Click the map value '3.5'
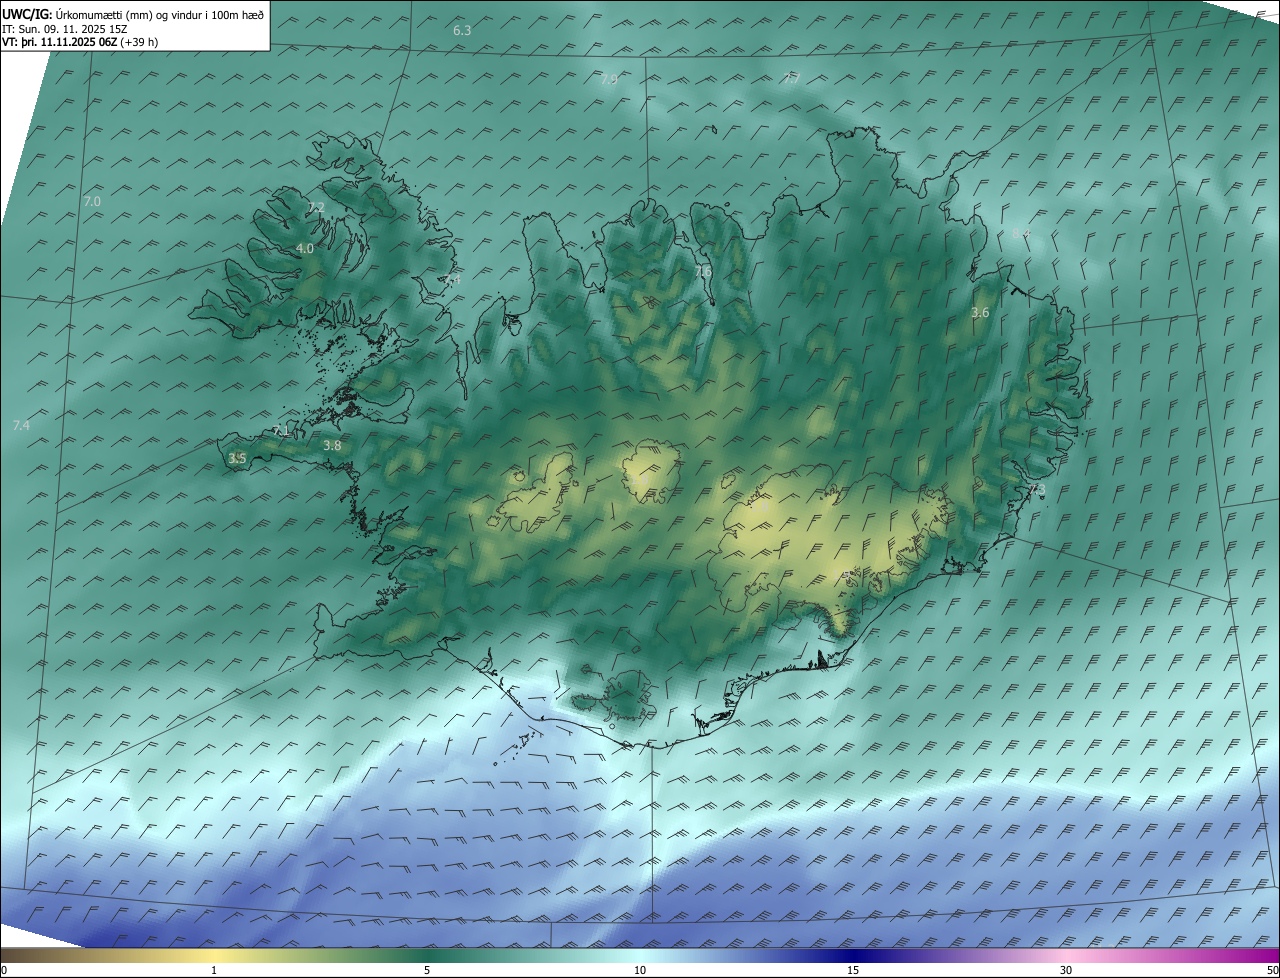Viewport: 1280px width, 978px height. [237, 459]
